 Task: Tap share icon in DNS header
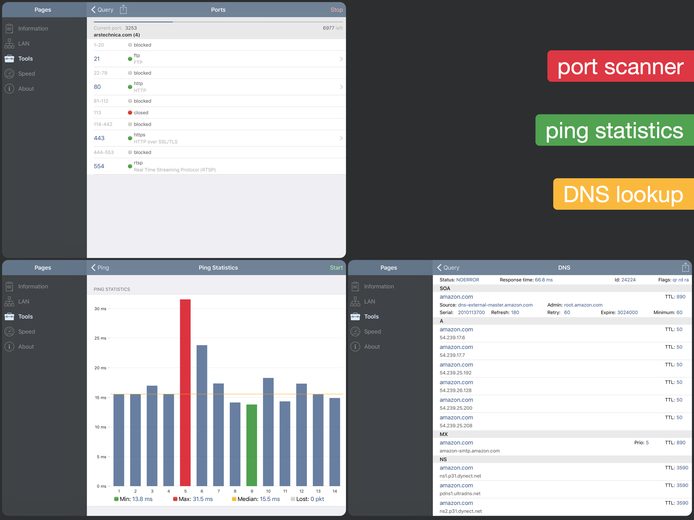(x=686, y=267)
